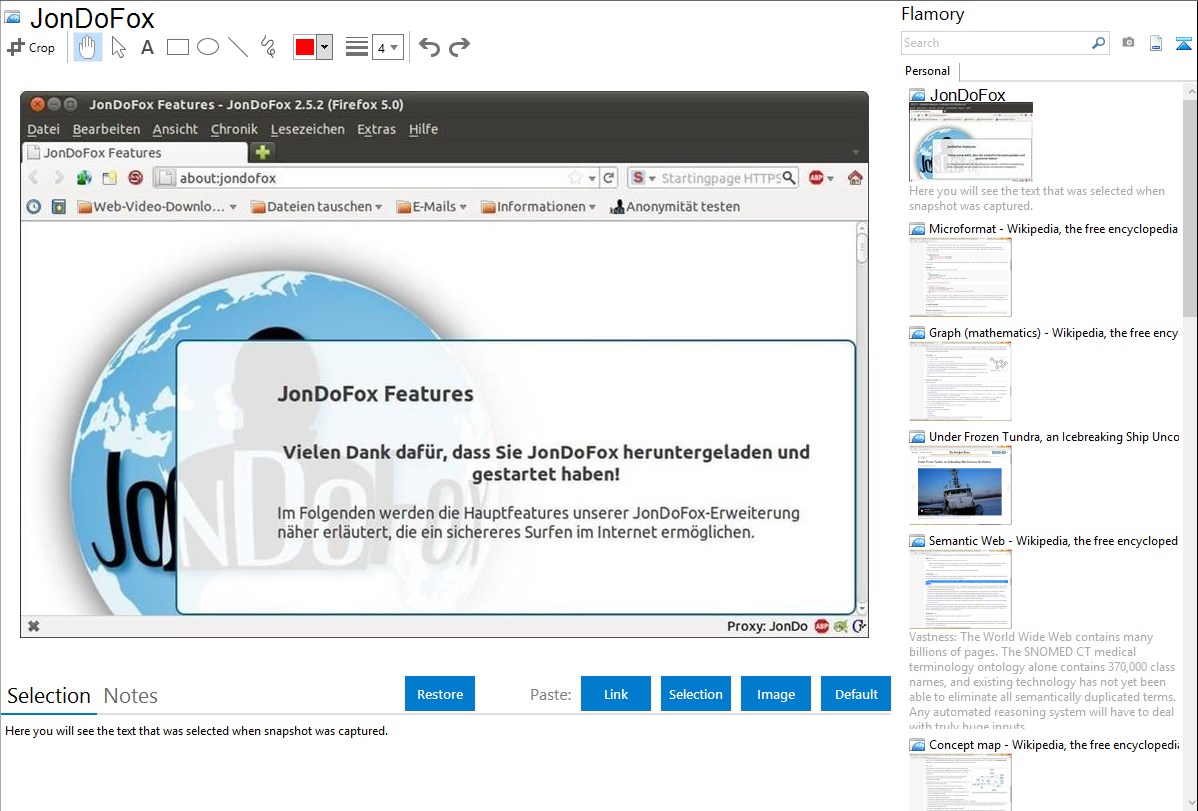Screen dimensions: 1198x811
Task: Click the Proxy: JonDo status text
Action: click(x=767, y=626)
